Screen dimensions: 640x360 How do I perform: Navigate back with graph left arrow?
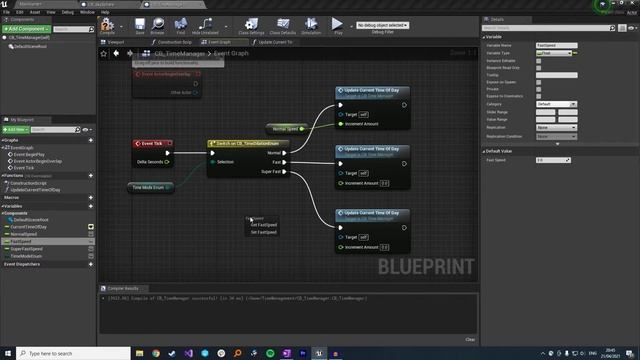(x=116, y=53)
